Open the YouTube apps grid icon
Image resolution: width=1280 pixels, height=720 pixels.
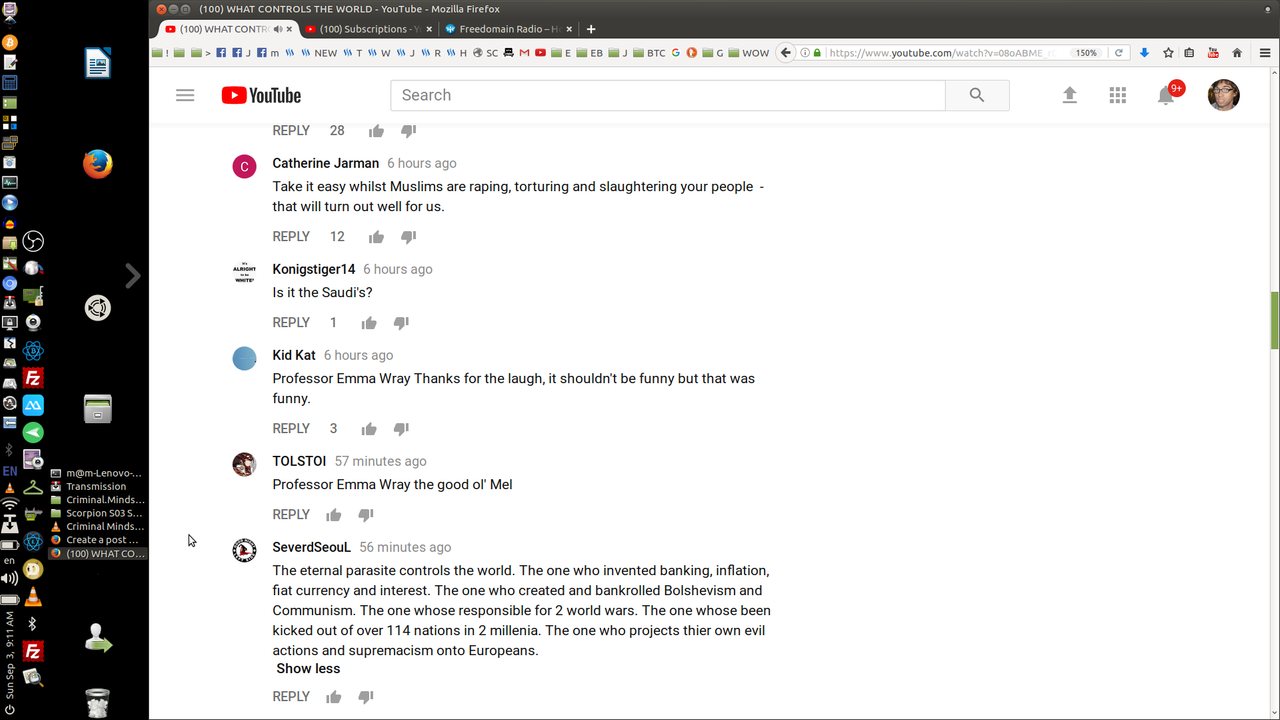pyautogui.click(x=1118, y=95)
